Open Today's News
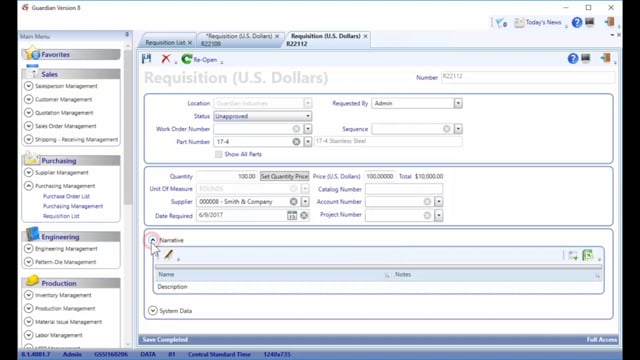This screenshot has height=360, width=640. coord(538,22)
